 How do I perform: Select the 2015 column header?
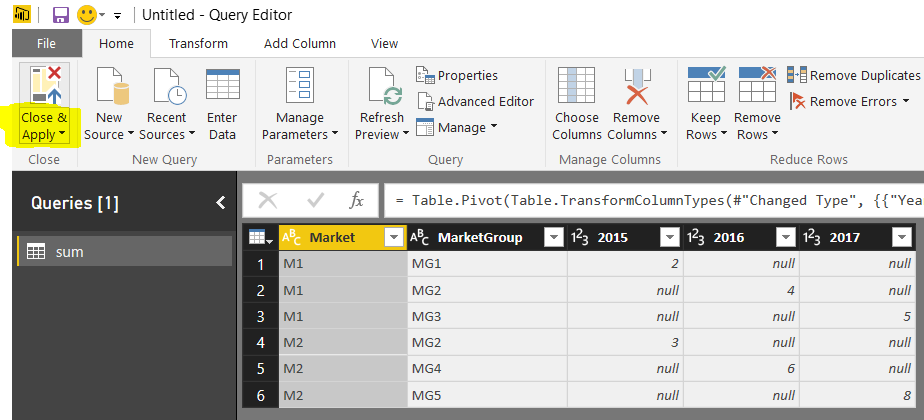coord(625,237)
